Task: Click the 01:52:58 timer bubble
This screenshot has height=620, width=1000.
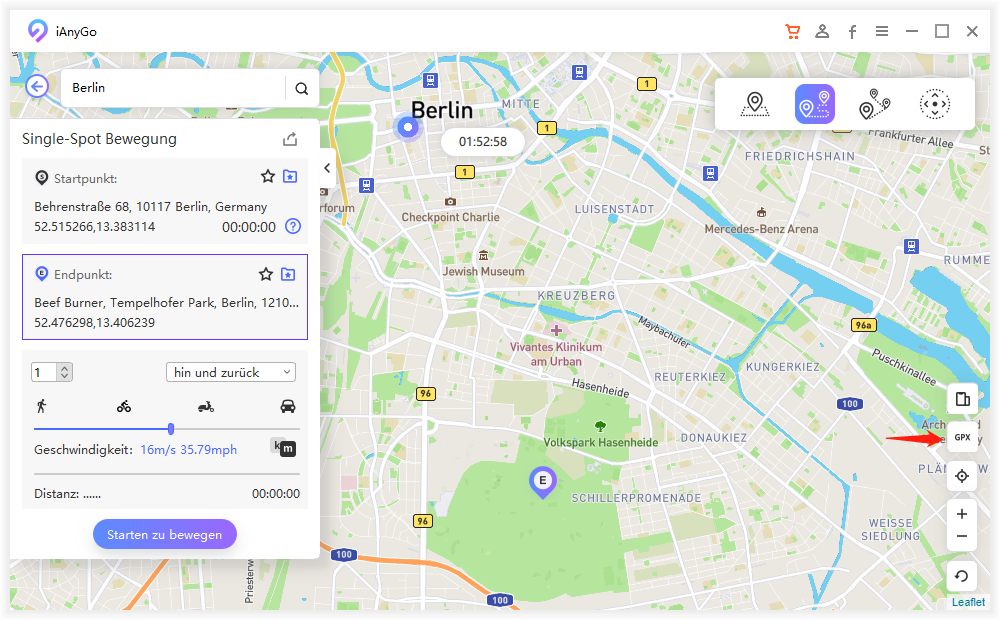Action: tap(483, 142)
